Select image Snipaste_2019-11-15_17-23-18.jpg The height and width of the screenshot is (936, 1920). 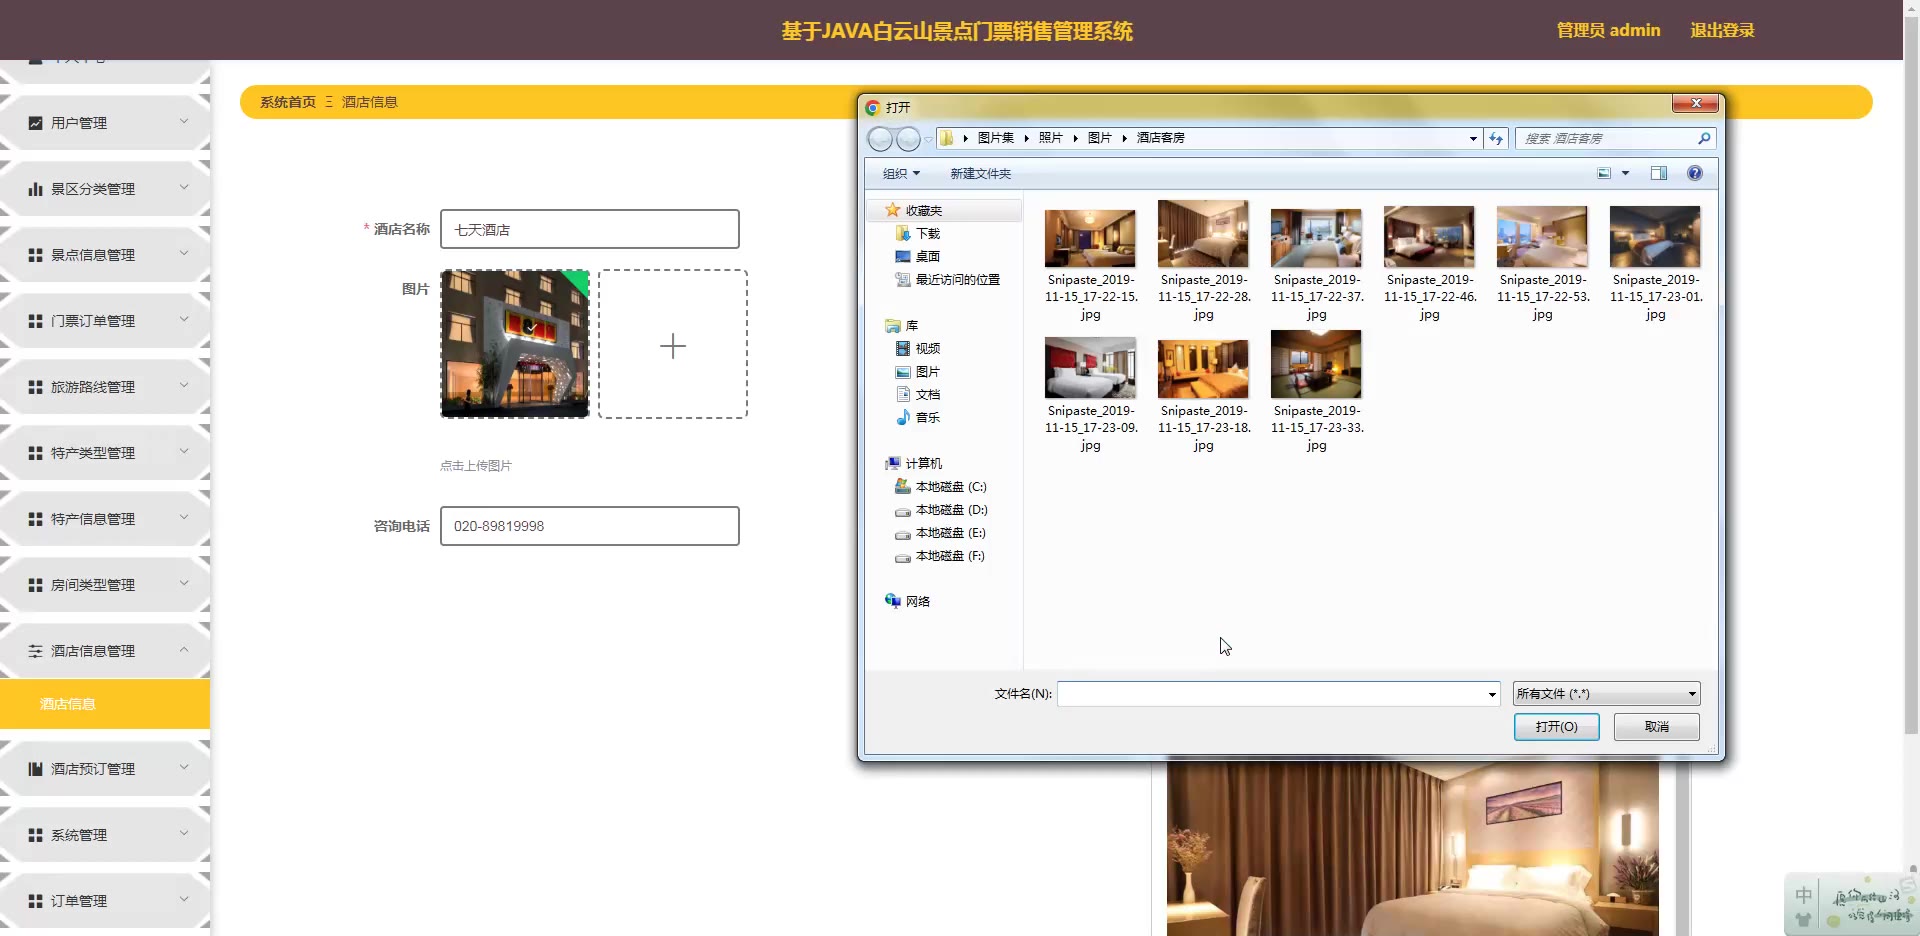(1203, 394)
